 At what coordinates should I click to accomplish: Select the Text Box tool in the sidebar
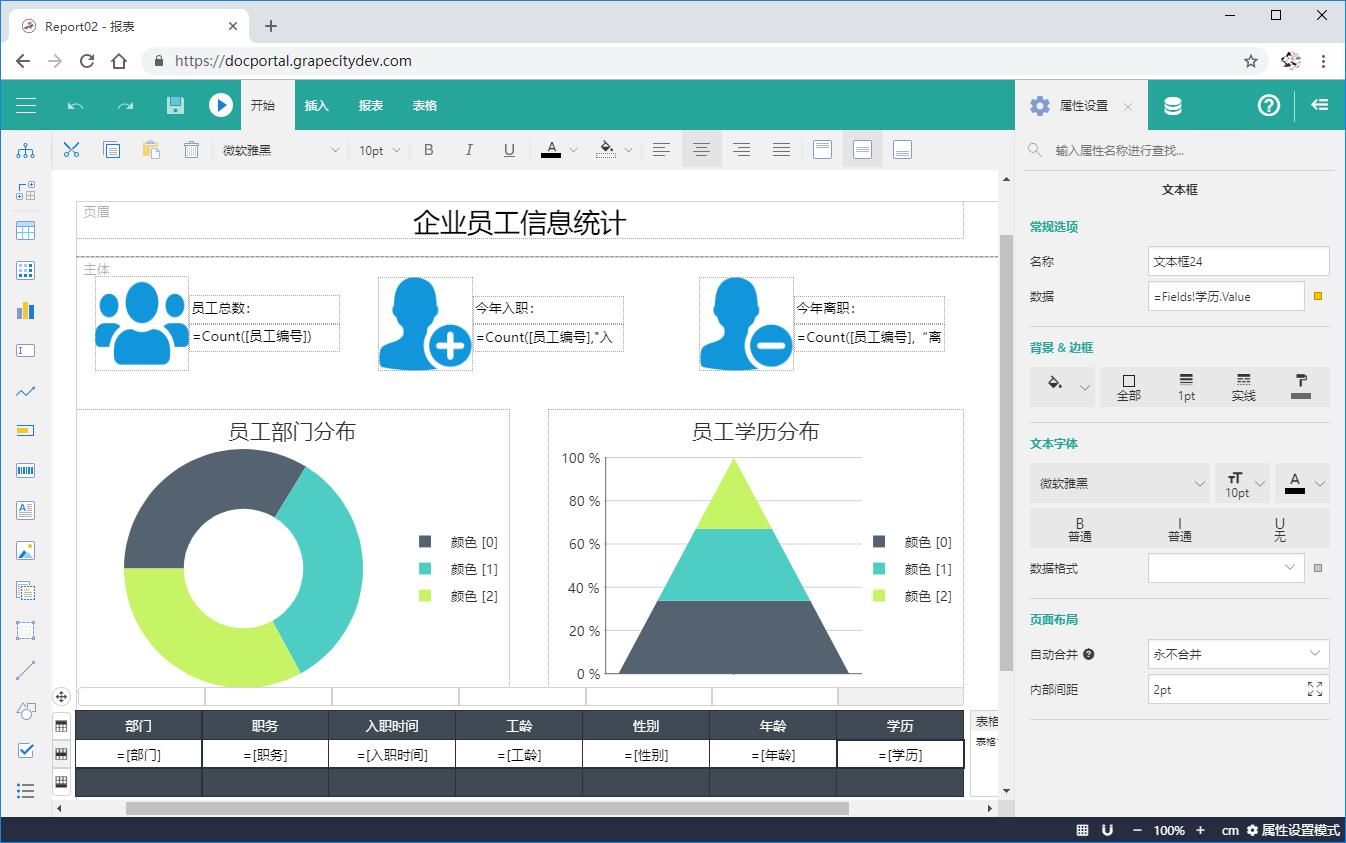[x=25, y=350]
